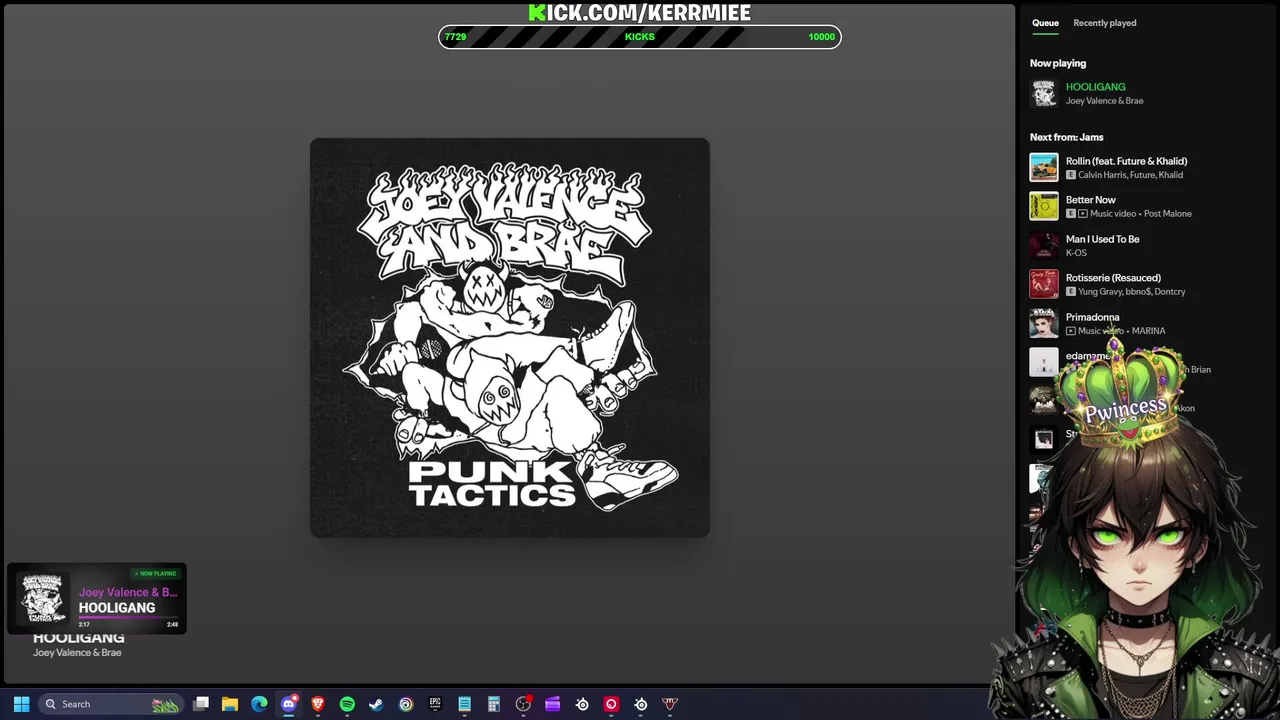Viewport: 1280px width, 720px height.
Task: Open Brave browser from the taskbar
Action: point(318,704)
